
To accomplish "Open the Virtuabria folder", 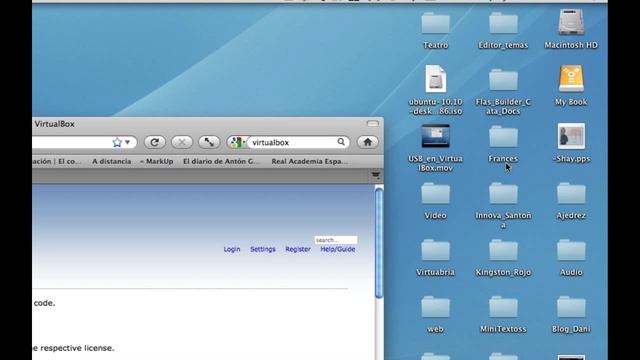I will (435, 250).
